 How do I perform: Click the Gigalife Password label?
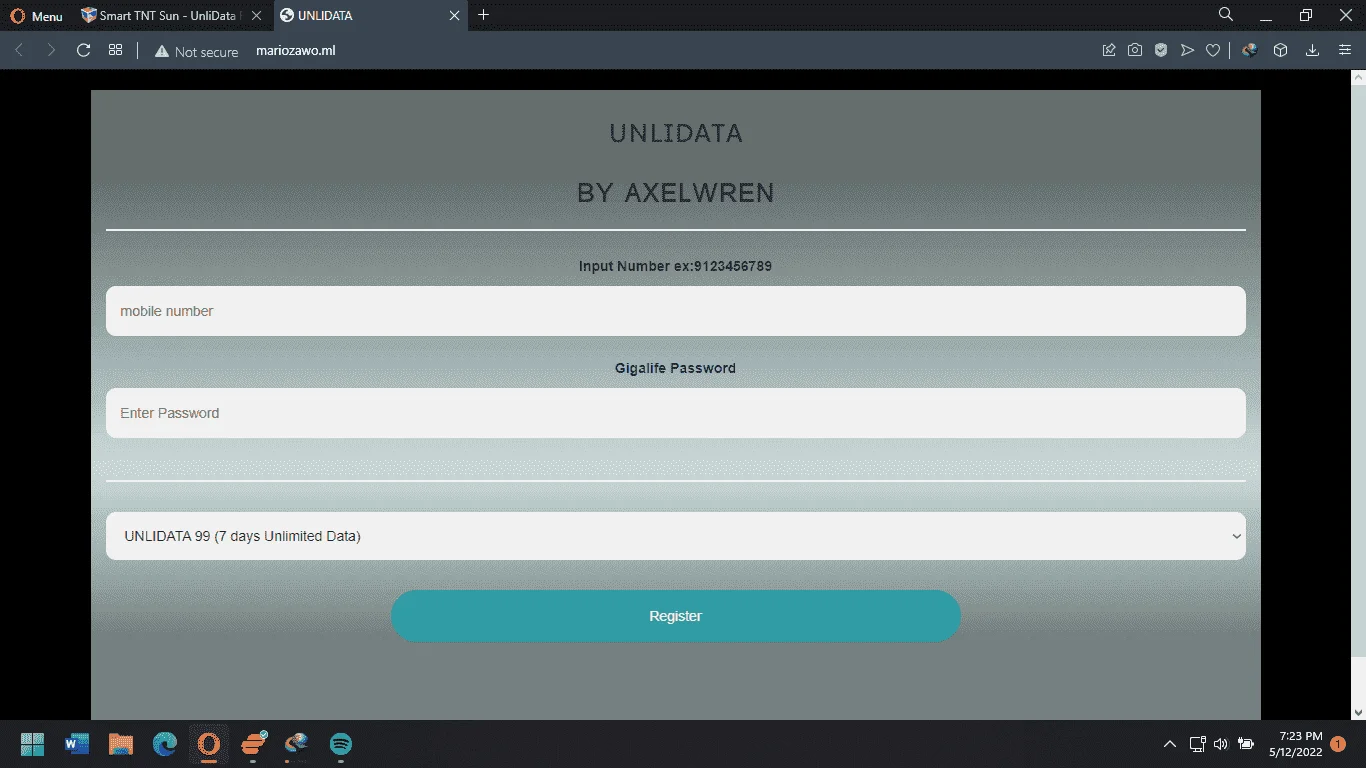click(675, 368)
